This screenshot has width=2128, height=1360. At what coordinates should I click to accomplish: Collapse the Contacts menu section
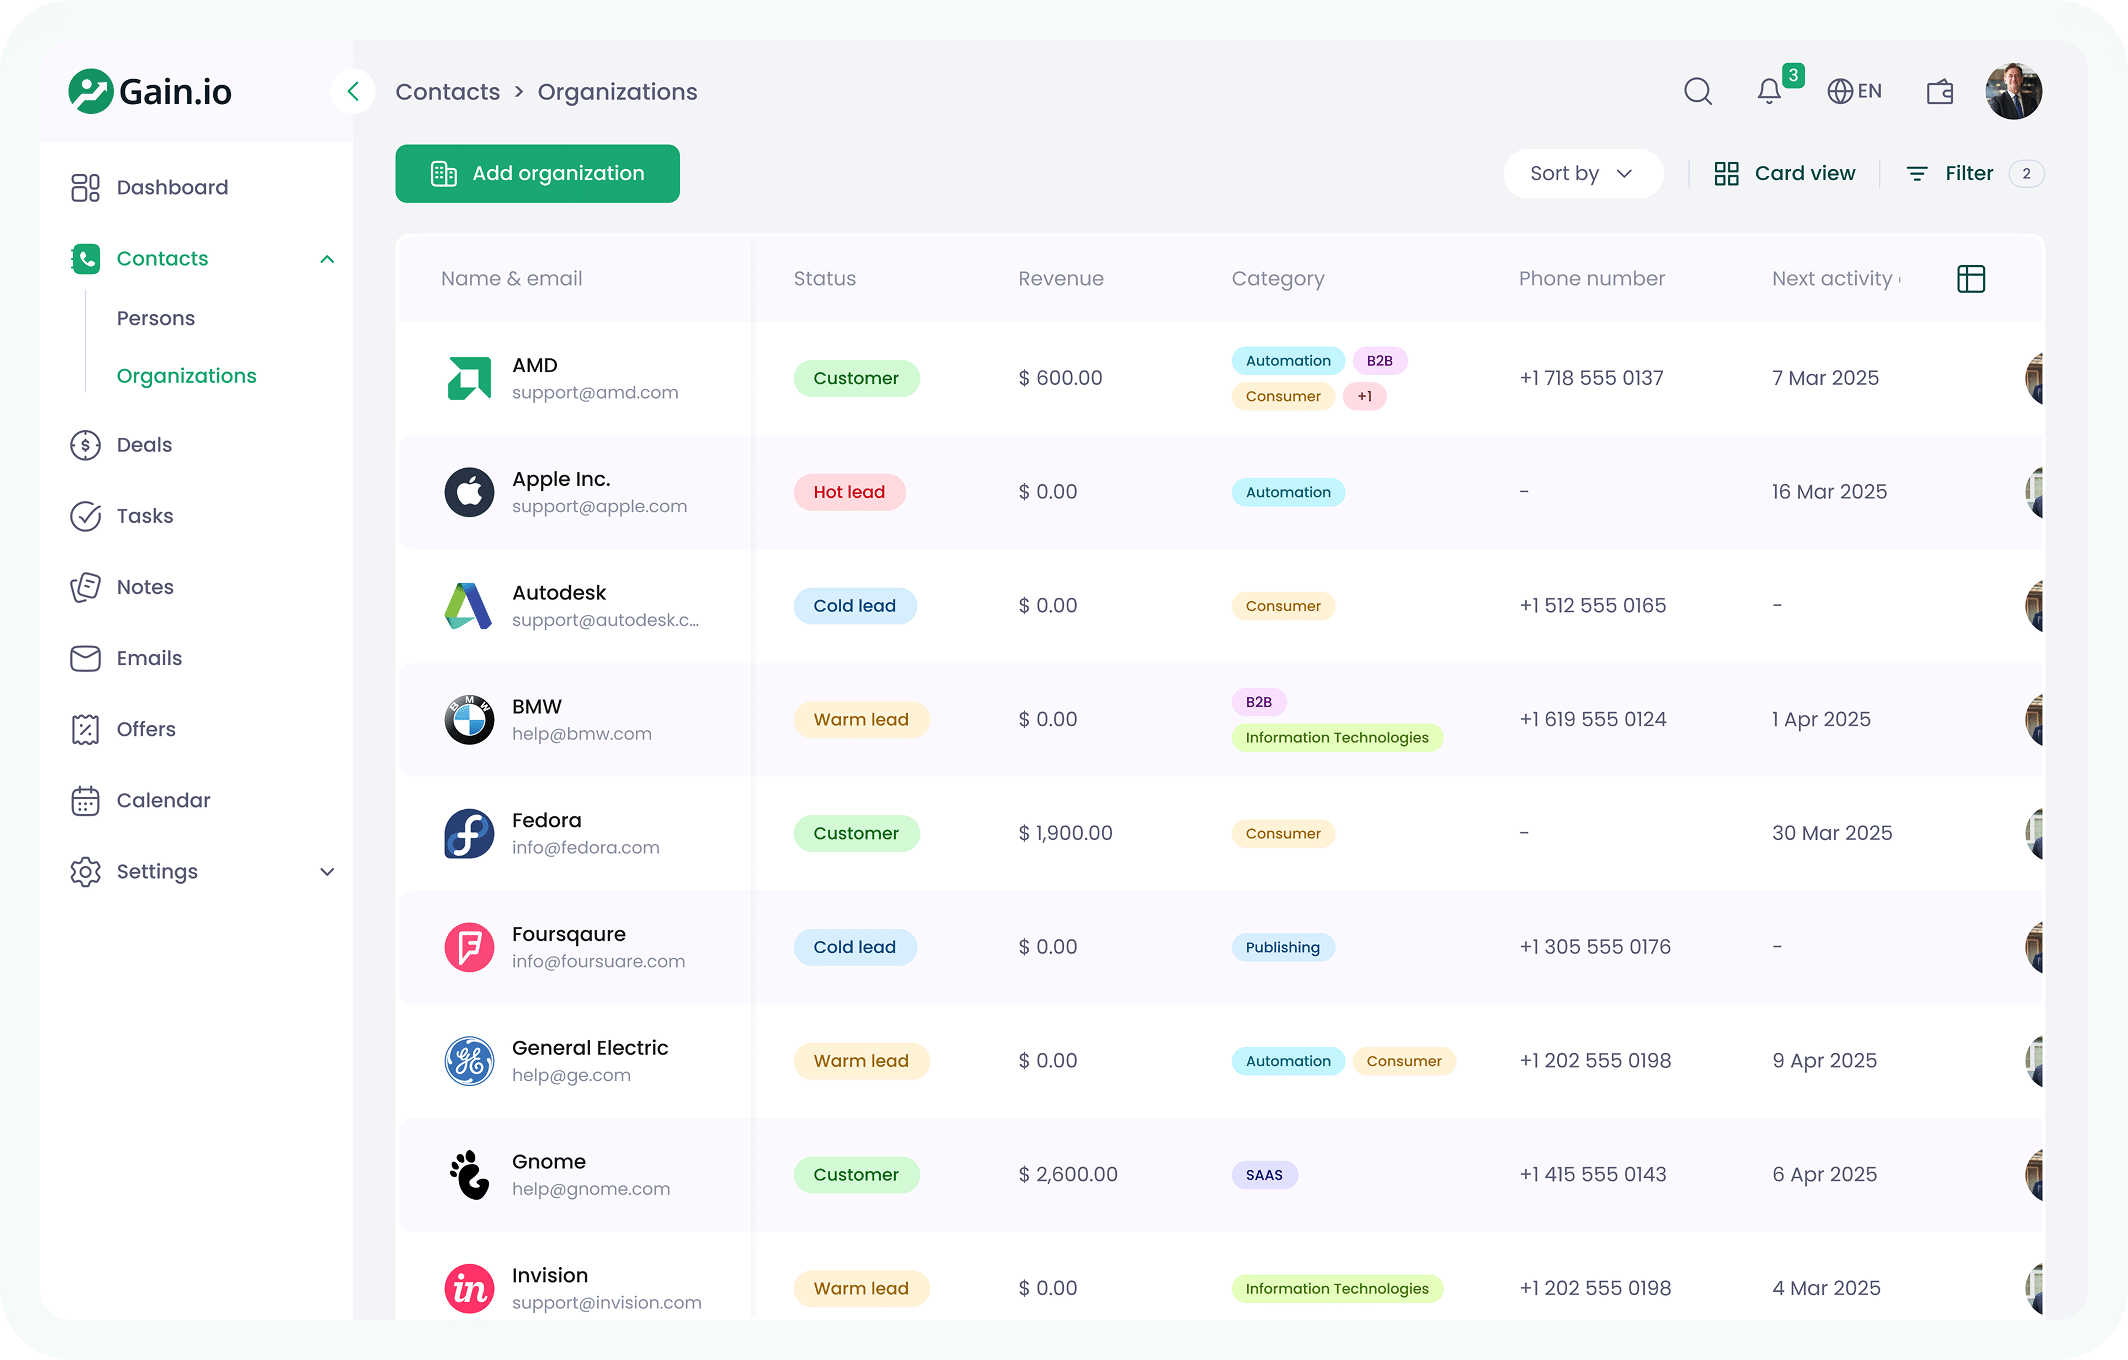[x=327, y=259]
